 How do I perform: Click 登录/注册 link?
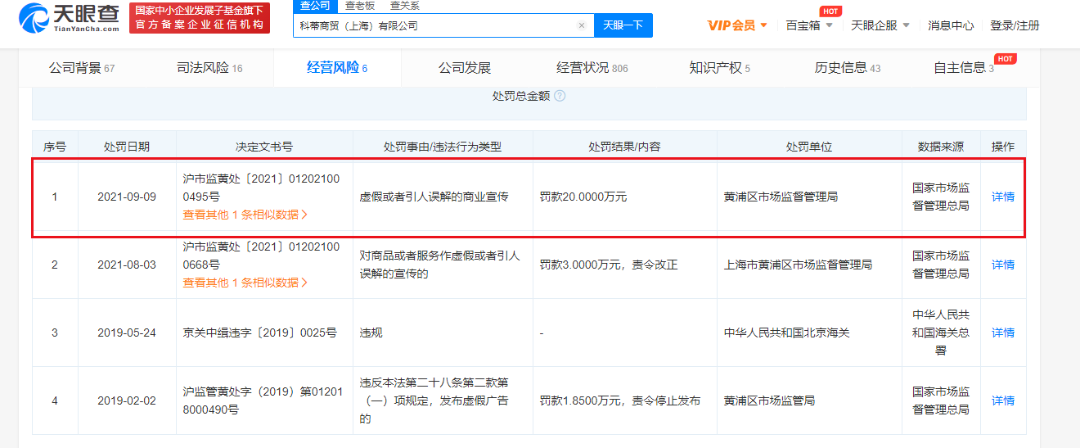1015,26
